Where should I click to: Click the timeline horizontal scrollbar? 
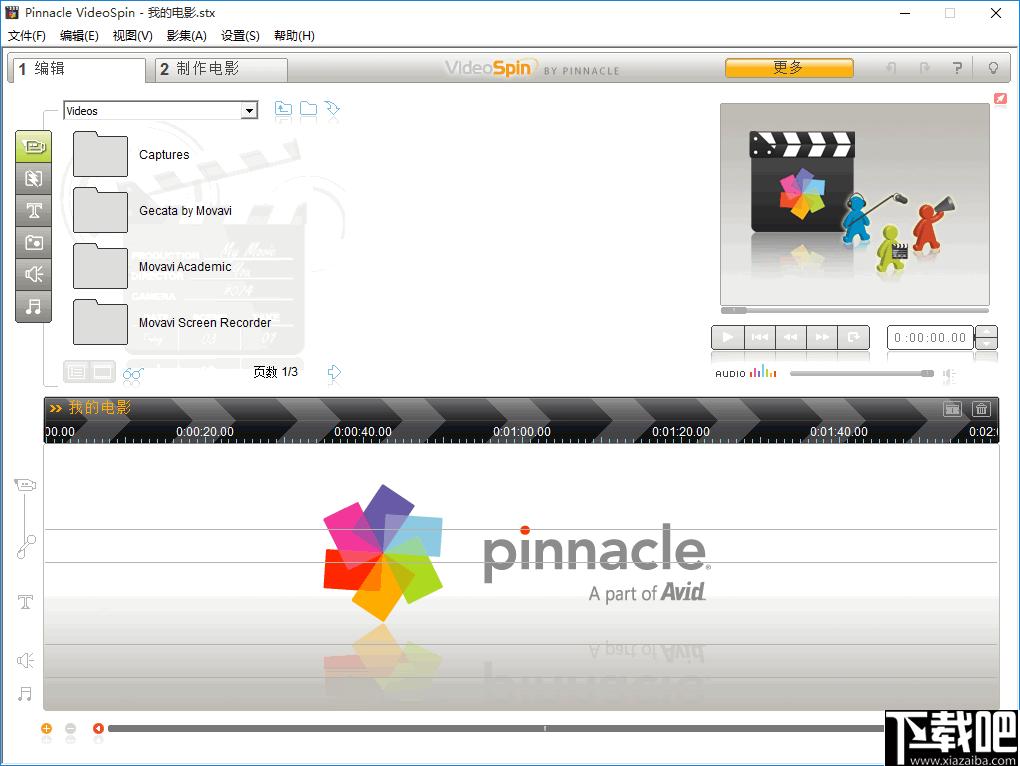click(x=497, y=728)
